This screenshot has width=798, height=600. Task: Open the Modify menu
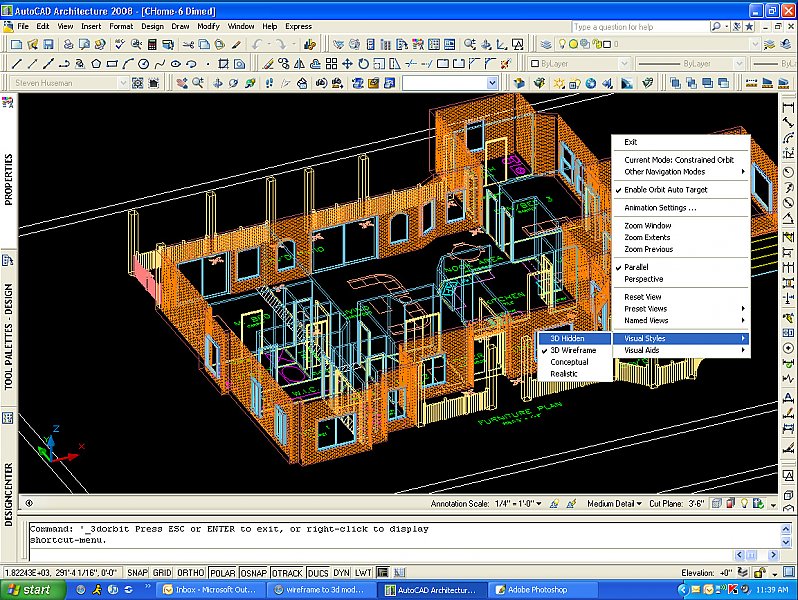[x=208, y=26]
